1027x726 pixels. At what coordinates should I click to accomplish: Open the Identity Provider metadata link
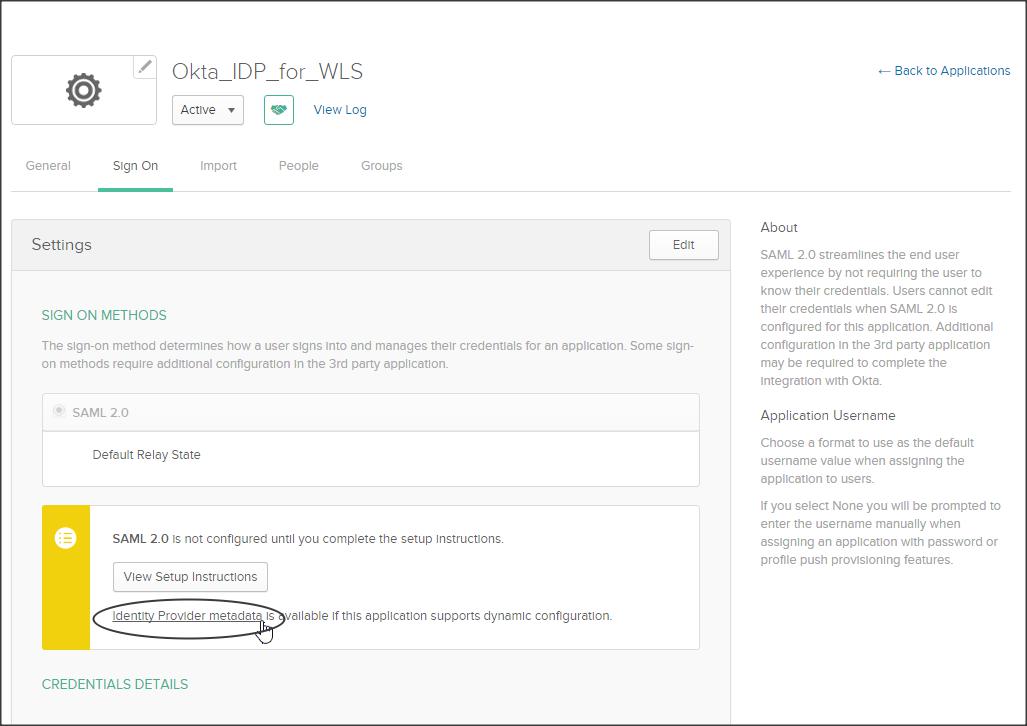[187, 616]
